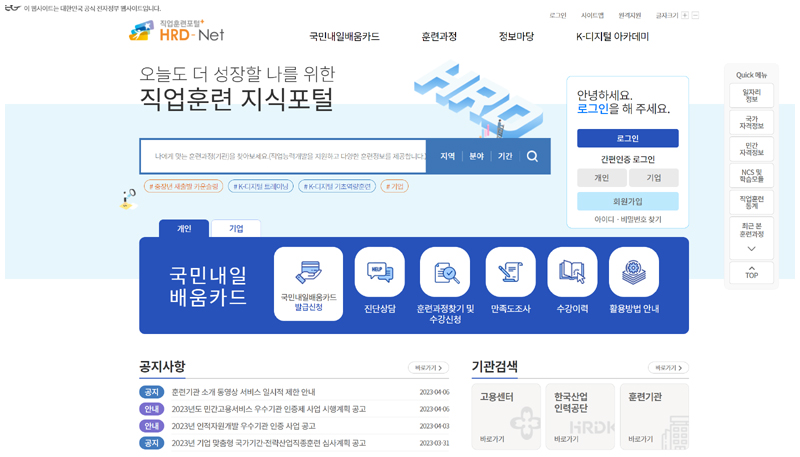Switch to the 기업 tab above the card panel
This screenshot has height=457, width=800.
pyautogui.click(x=236, y=228)
